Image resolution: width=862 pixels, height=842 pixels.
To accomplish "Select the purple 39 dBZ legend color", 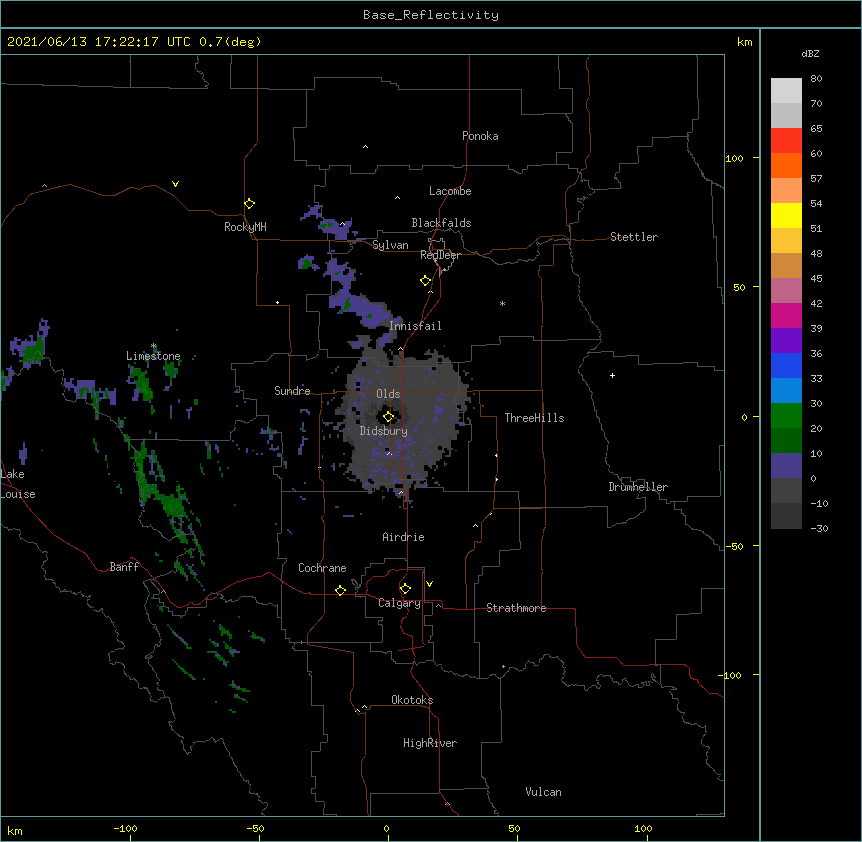I will pos(786,341).
